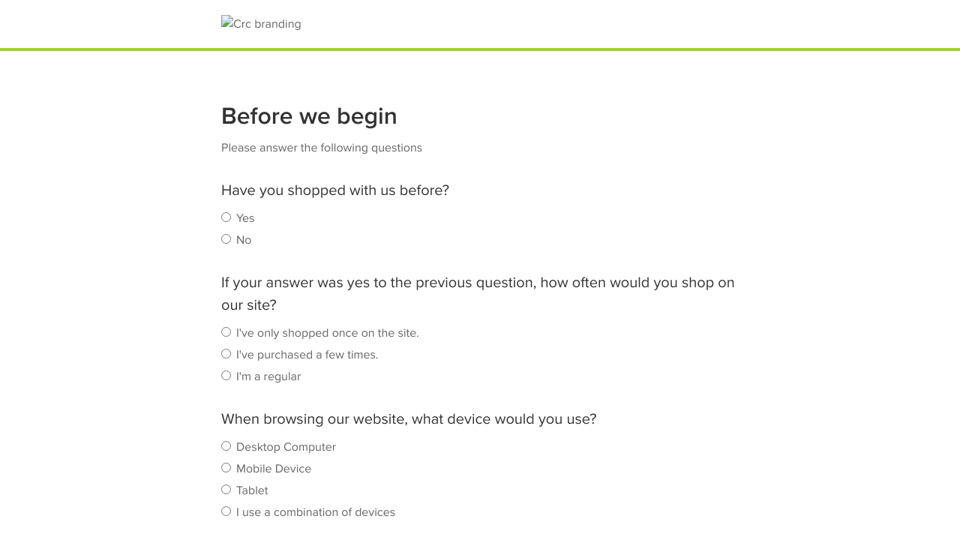Select the 'I'm a regular' radio button

(x=226, y=376)
